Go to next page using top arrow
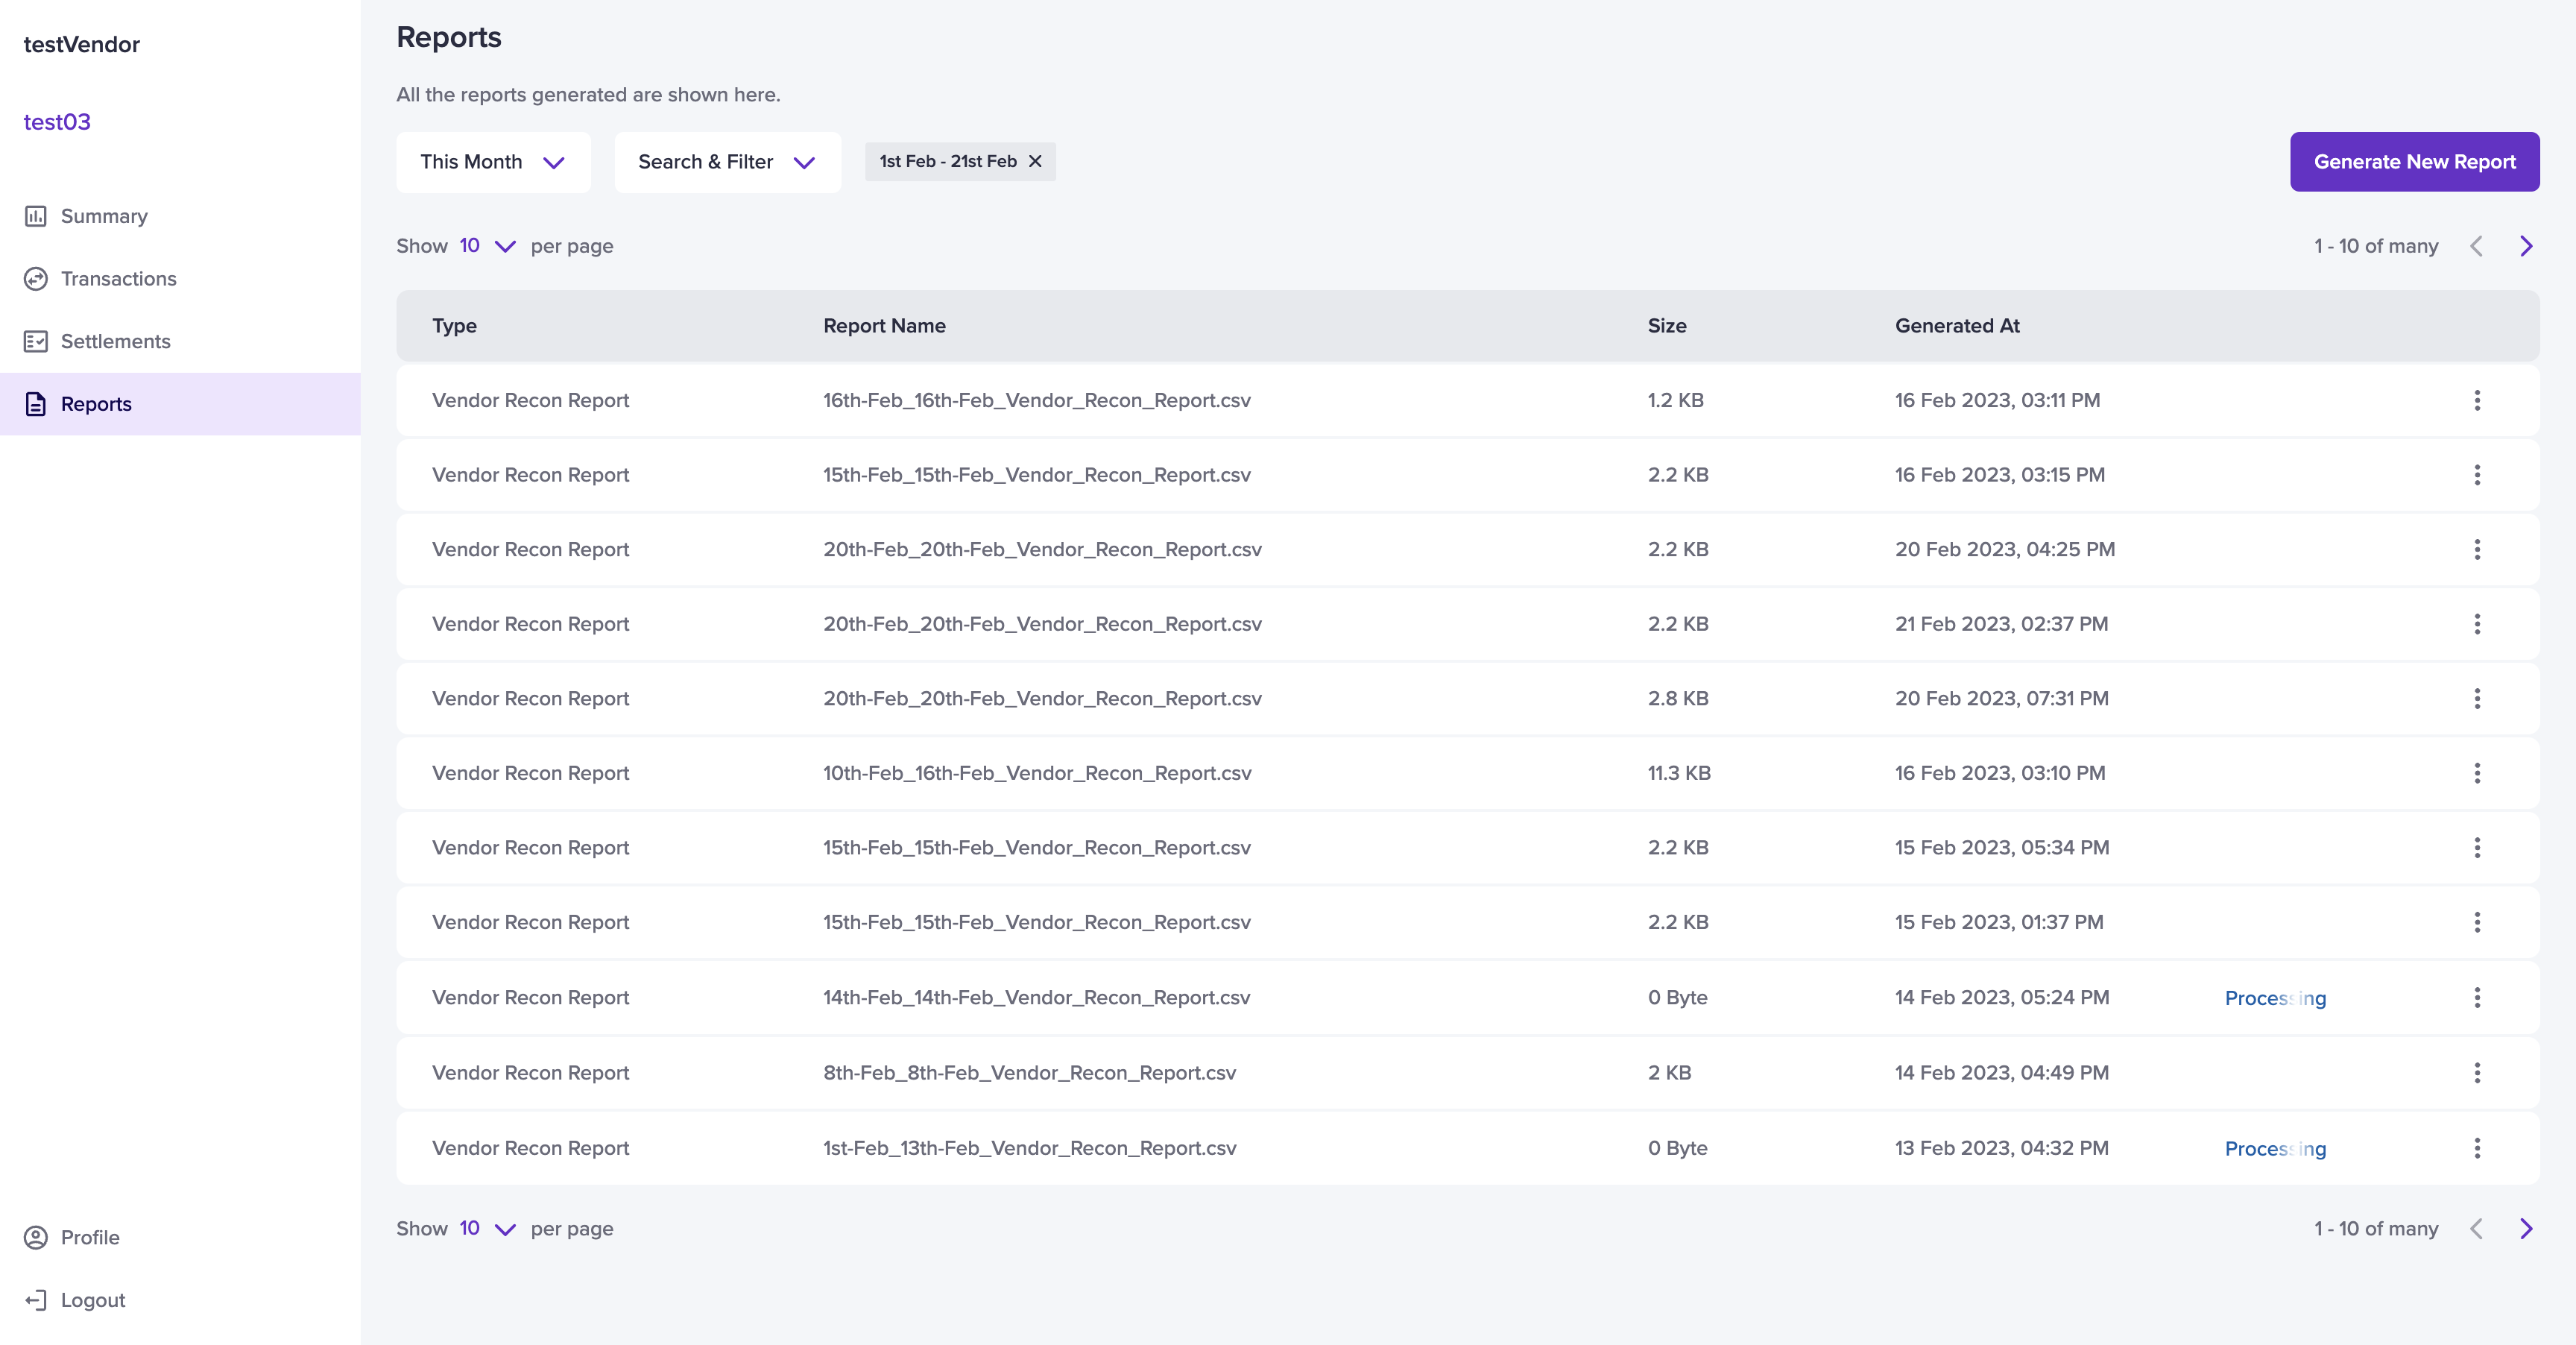Screen dimensions: 2576x1345 click(x=2526, y=246)
